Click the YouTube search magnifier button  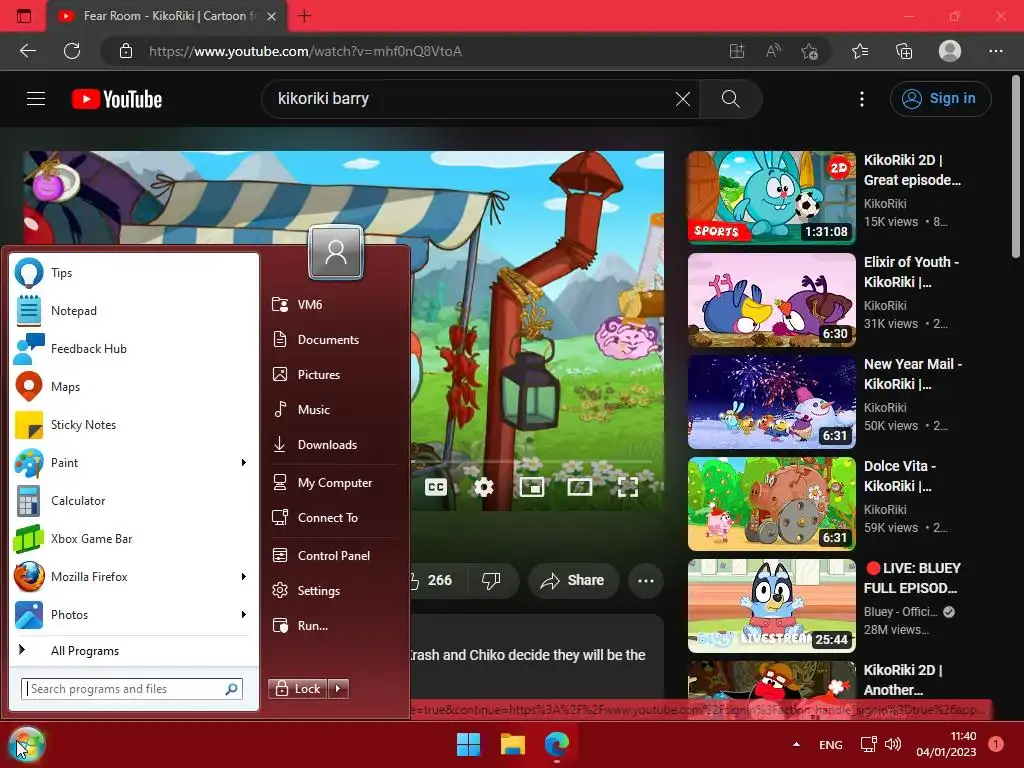click(731, 99)
